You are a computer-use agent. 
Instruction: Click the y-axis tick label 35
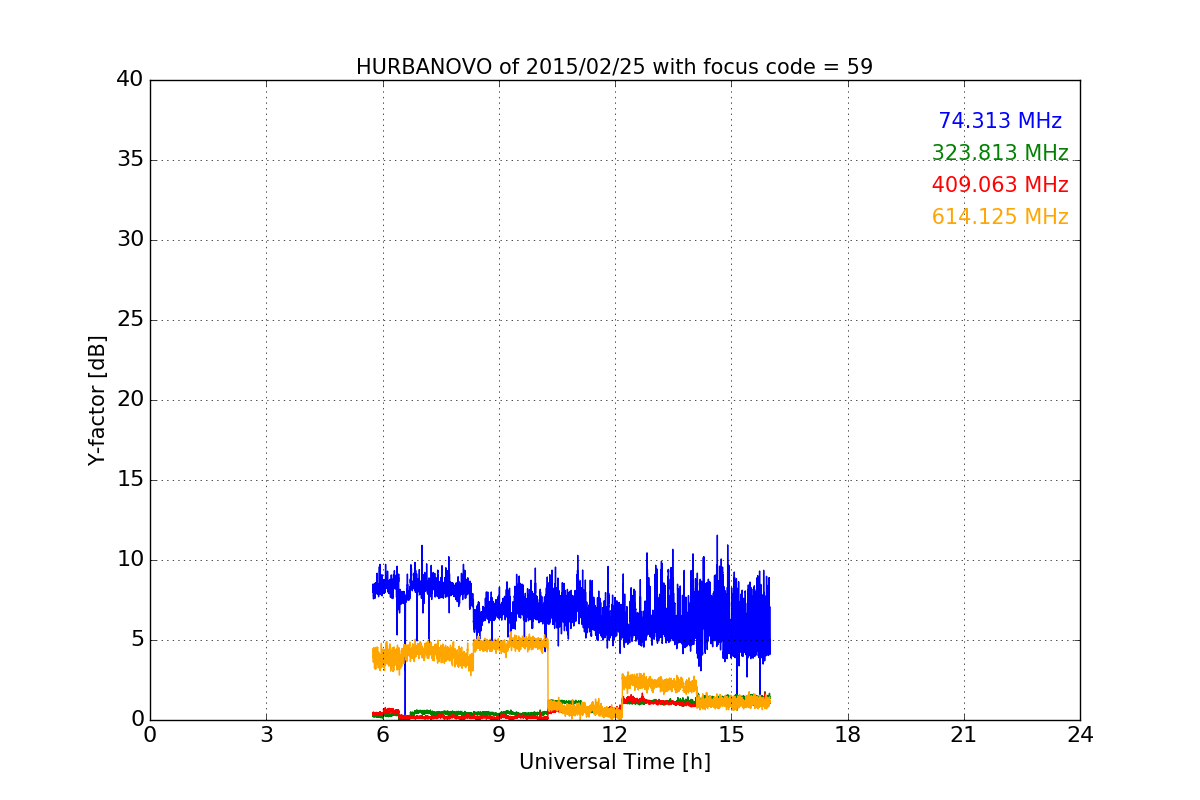(x=130, y=160)
